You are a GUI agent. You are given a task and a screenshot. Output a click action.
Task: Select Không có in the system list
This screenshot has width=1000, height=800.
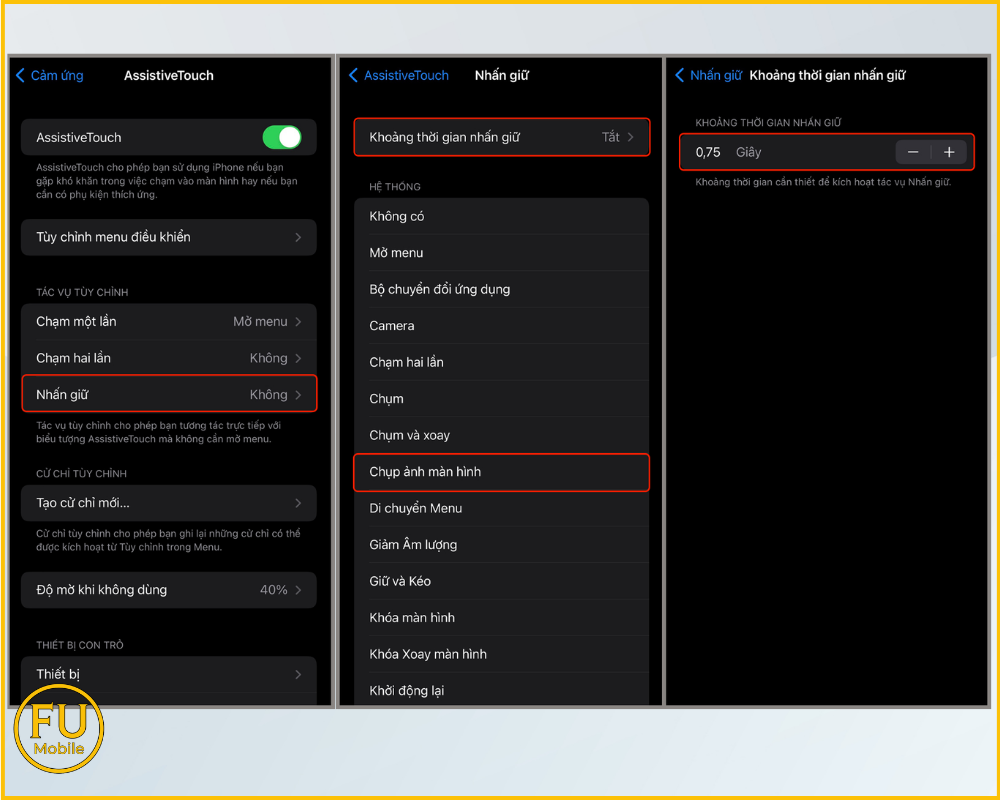tap(501, 216)
